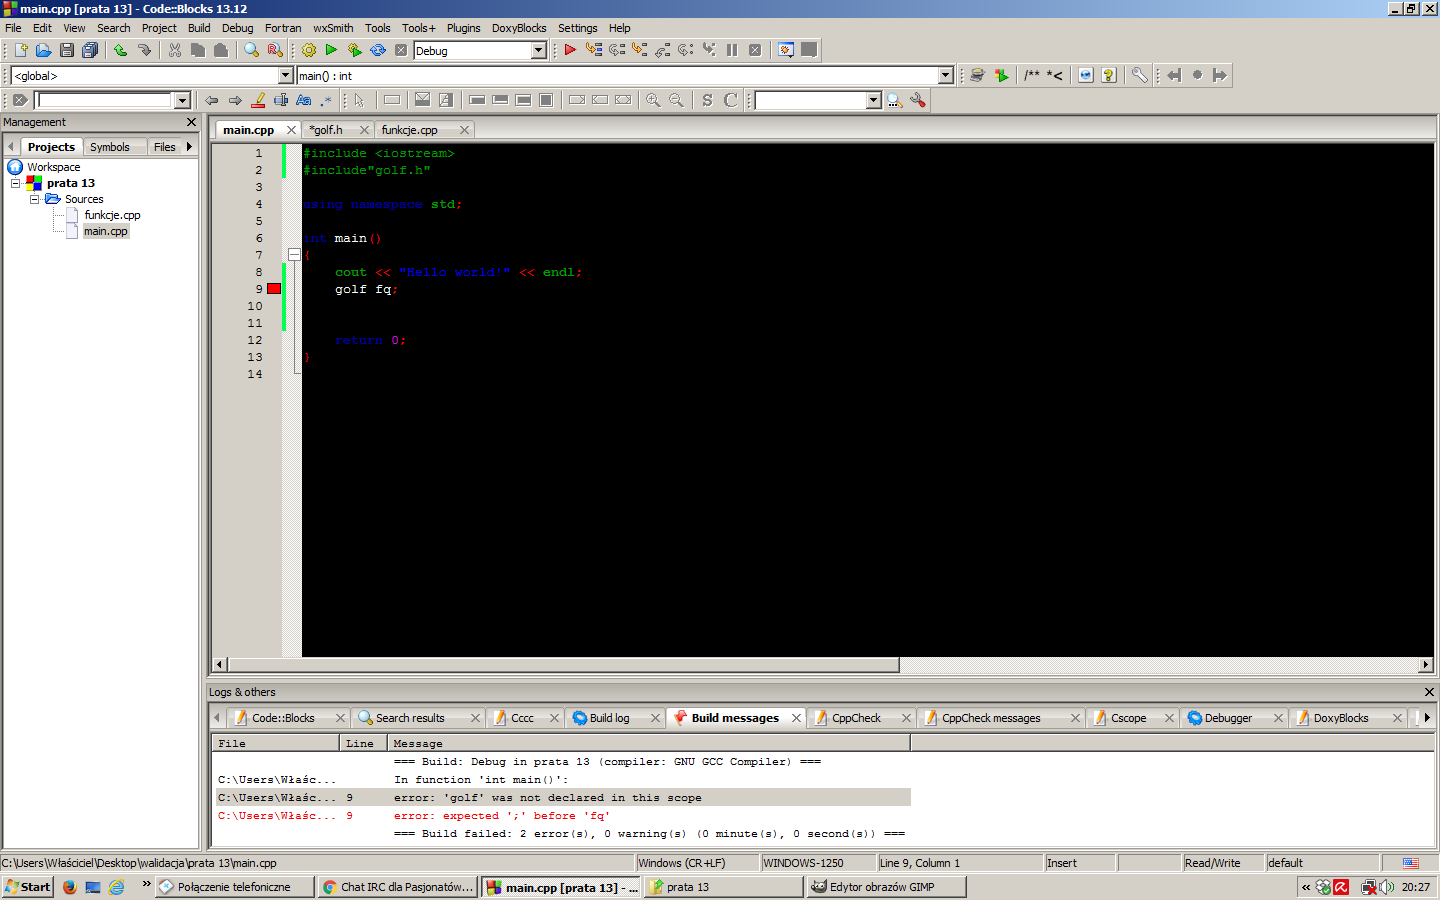The width and height of the screenshot is (1440, 900).
Task: Toggle highlight occurrences marker icon
Action: [258, 100]
